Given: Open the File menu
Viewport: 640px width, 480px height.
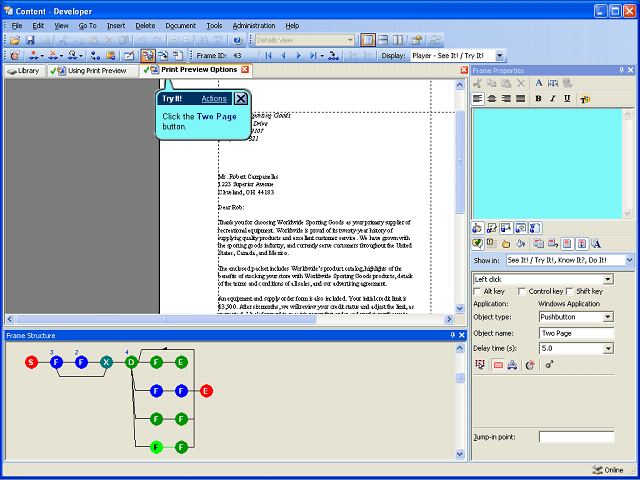Looking at the screenshot, I should (x=17, y=26).
